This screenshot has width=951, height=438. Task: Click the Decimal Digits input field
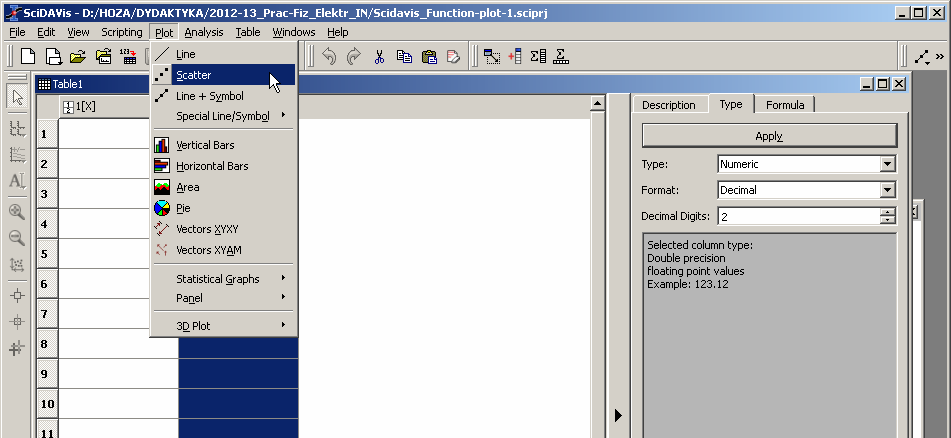pyautogui.click(x=799, y=216)
